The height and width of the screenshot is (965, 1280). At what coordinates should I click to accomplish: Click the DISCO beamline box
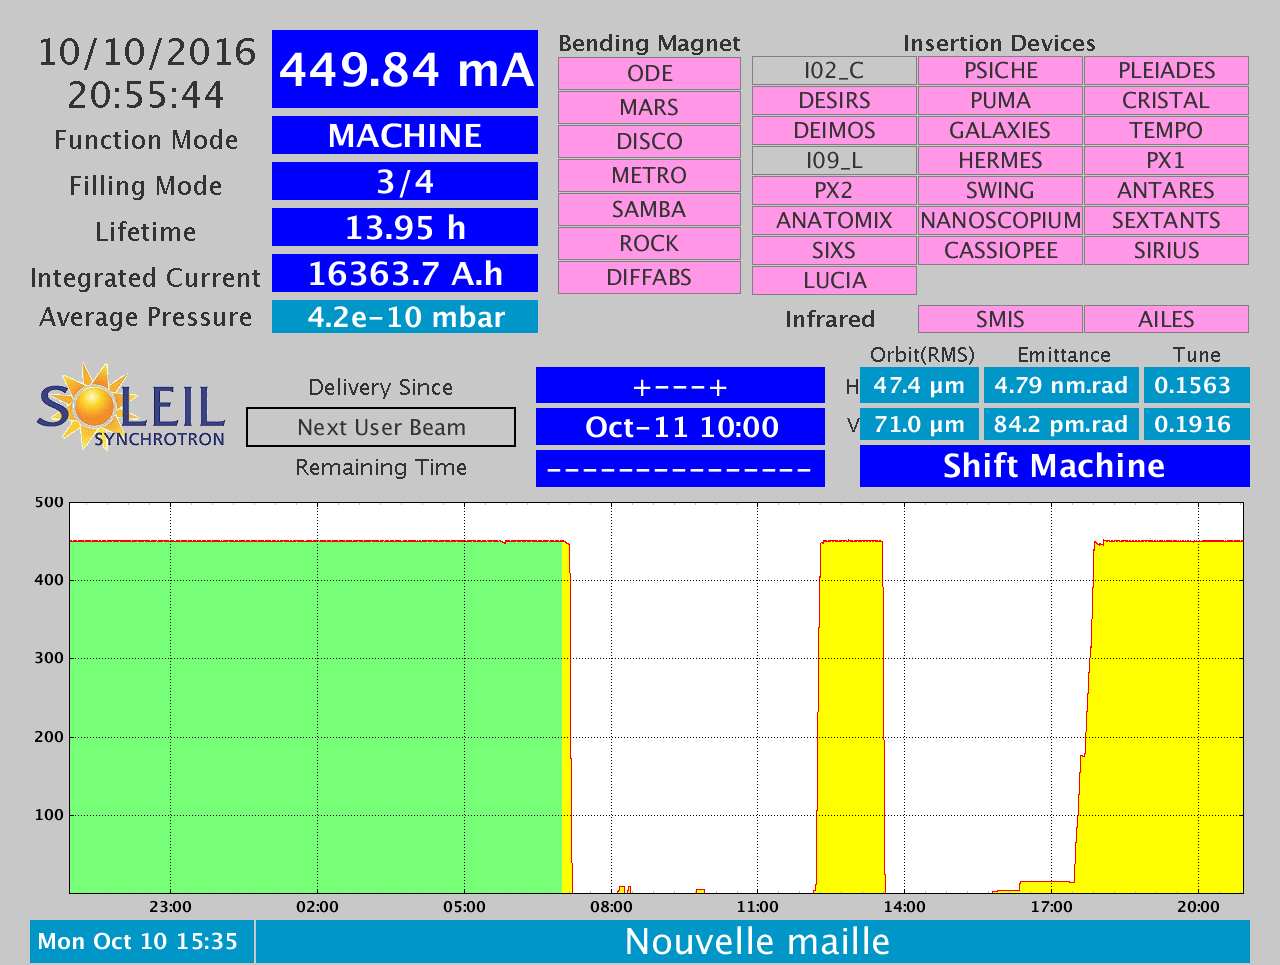point(649,142)
